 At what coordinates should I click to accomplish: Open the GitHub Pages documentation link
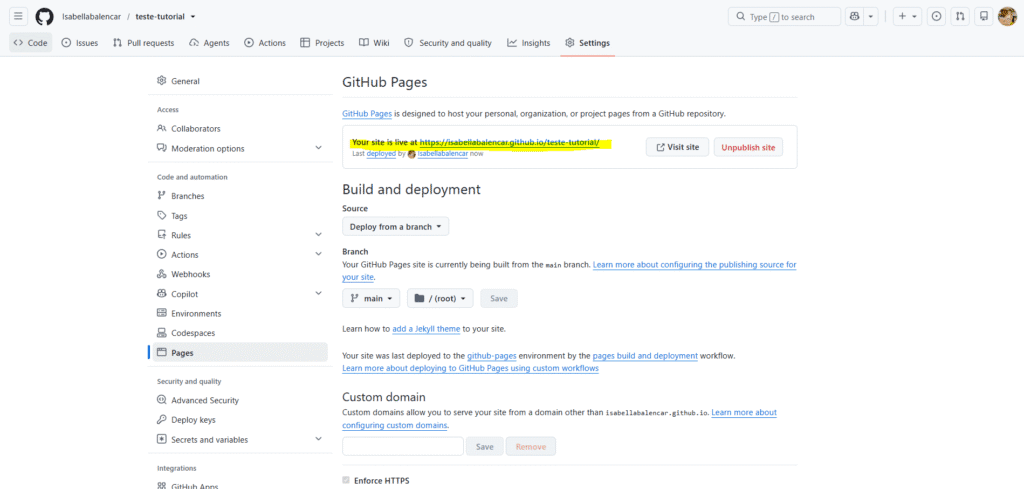click(x=367, y=114)
